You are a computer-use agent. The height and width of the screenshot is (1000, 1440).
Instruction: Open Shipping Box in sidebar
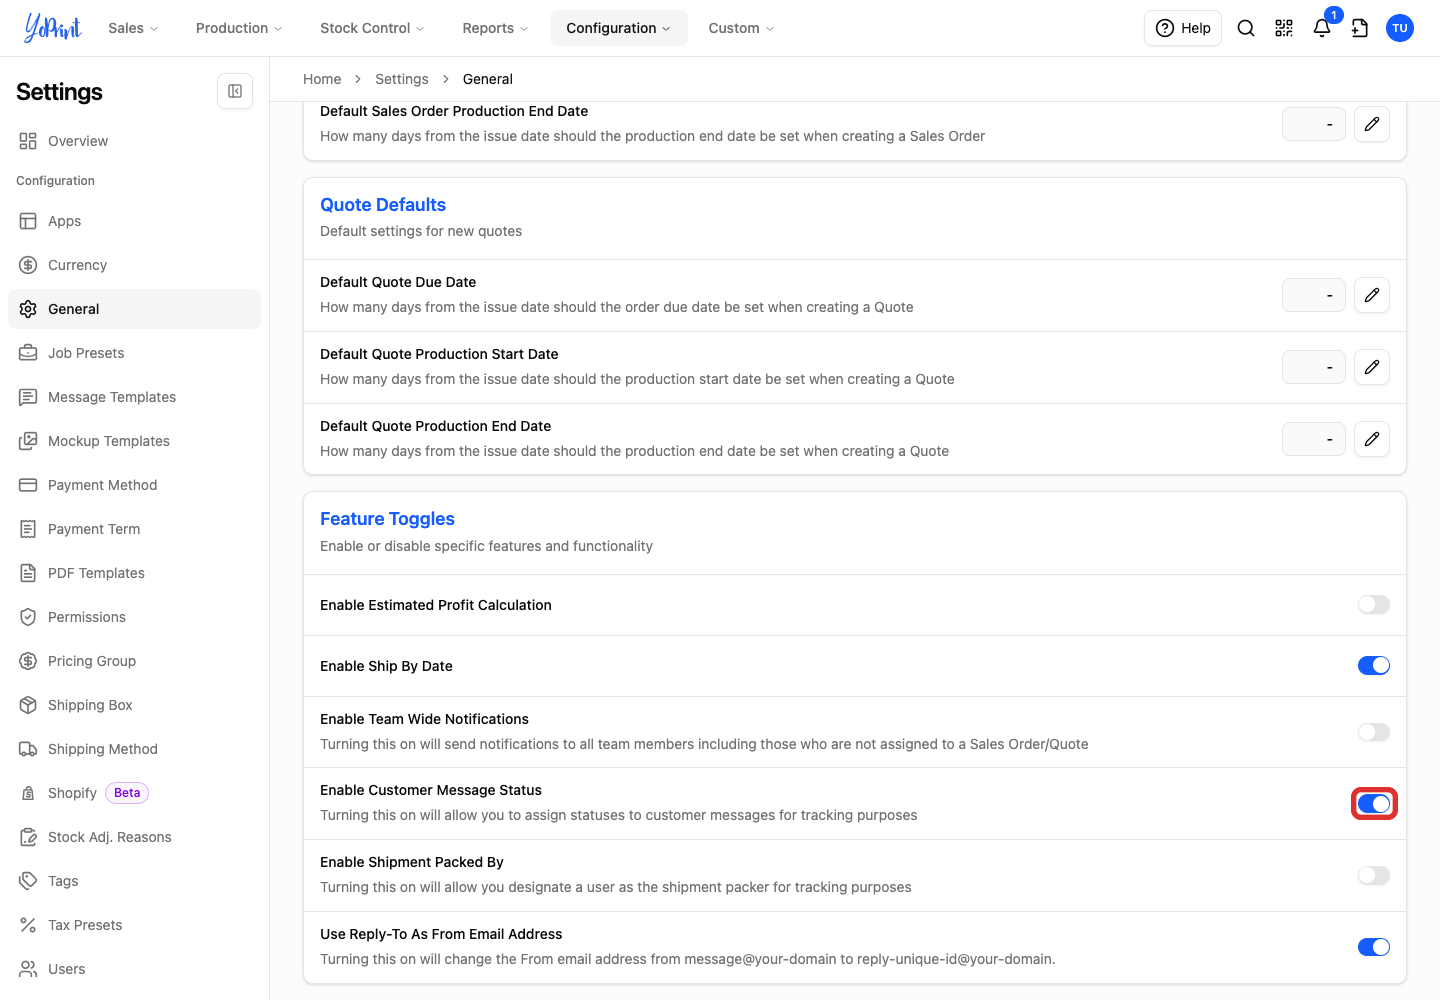pos(134,705)
